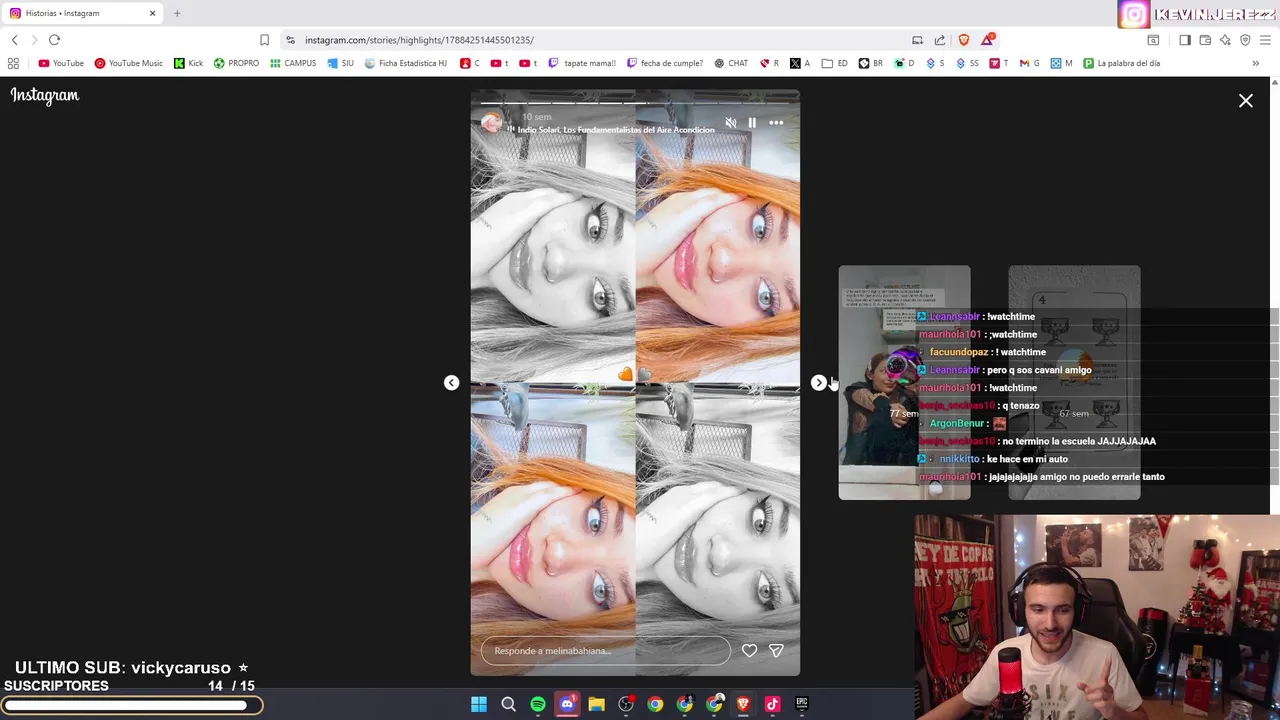Reload the page

coord(54,40)
